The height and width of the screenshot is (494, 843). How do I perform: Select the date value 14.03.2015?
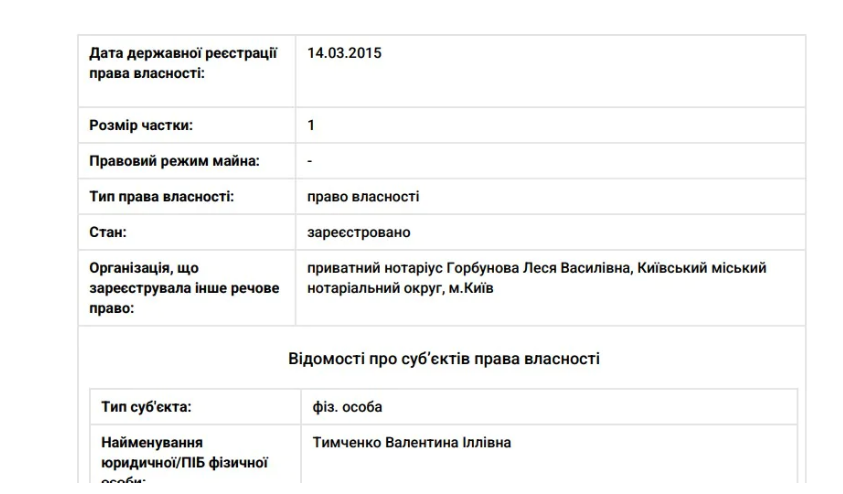pyautogui.click(x=344, y=53)
